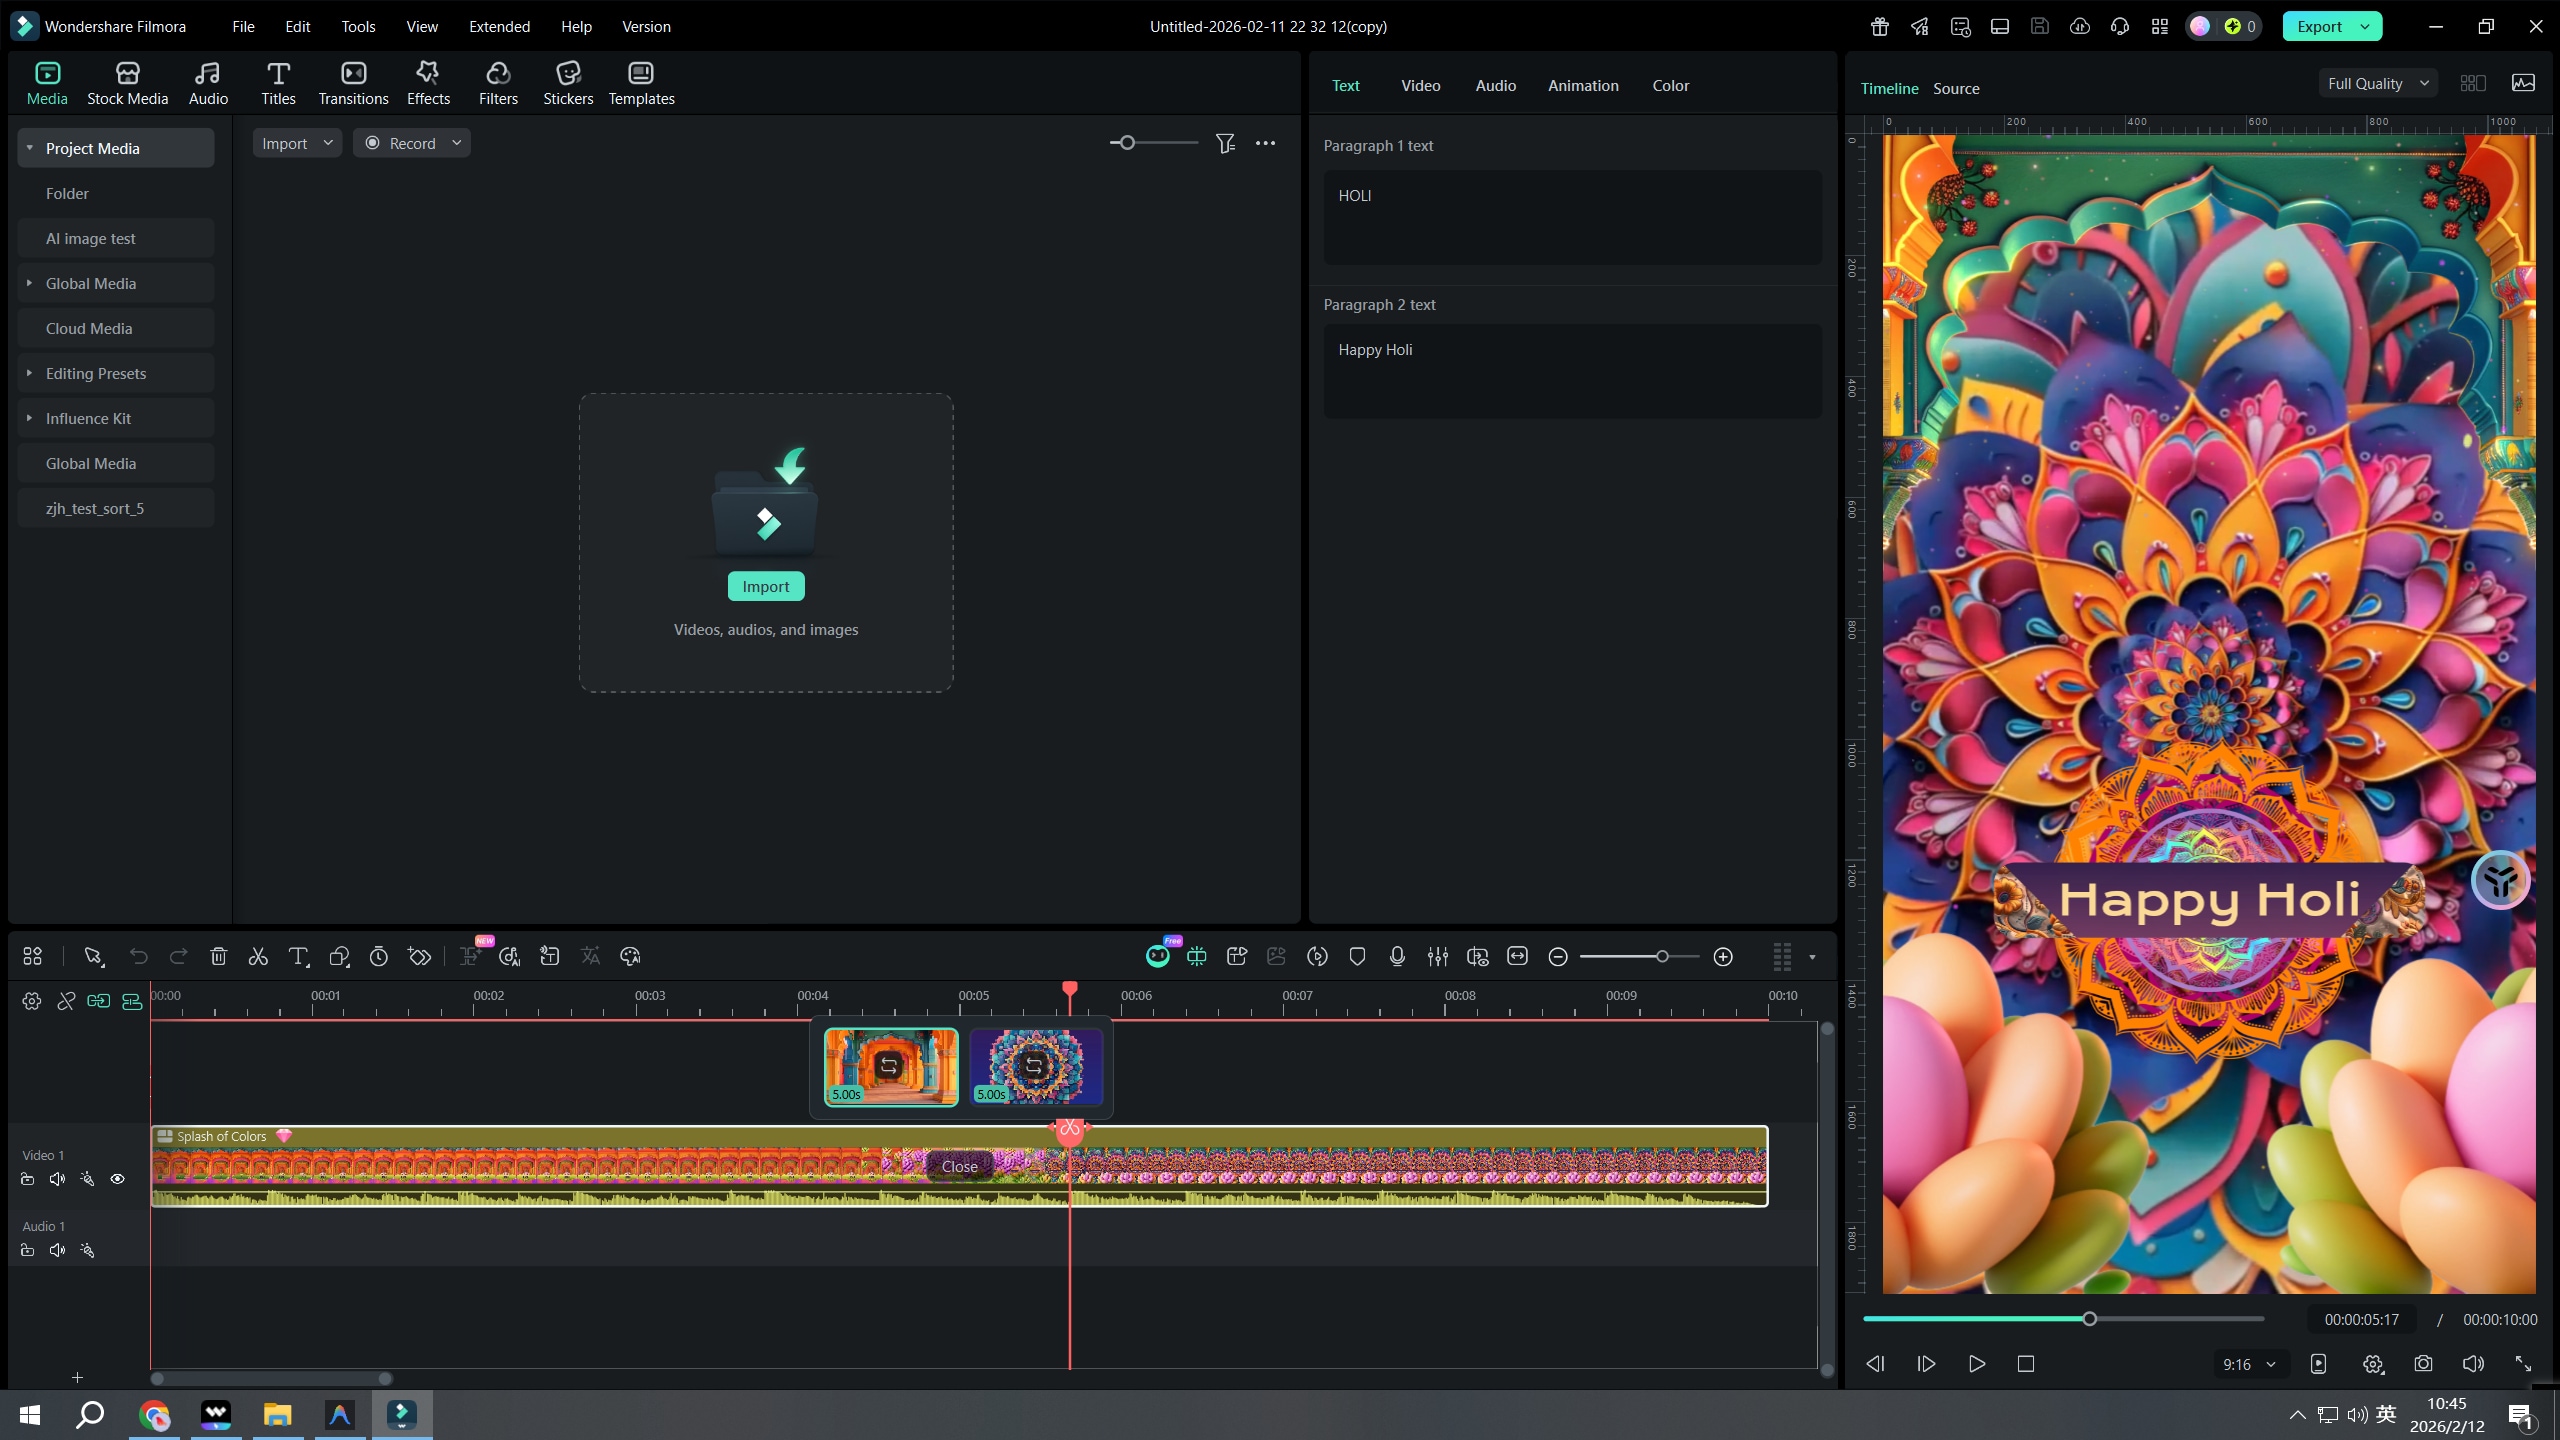Open the 9:16 aspect ratio dropdown
Screen dimensions: 2560x1440
click(x=2248, y=1364)
